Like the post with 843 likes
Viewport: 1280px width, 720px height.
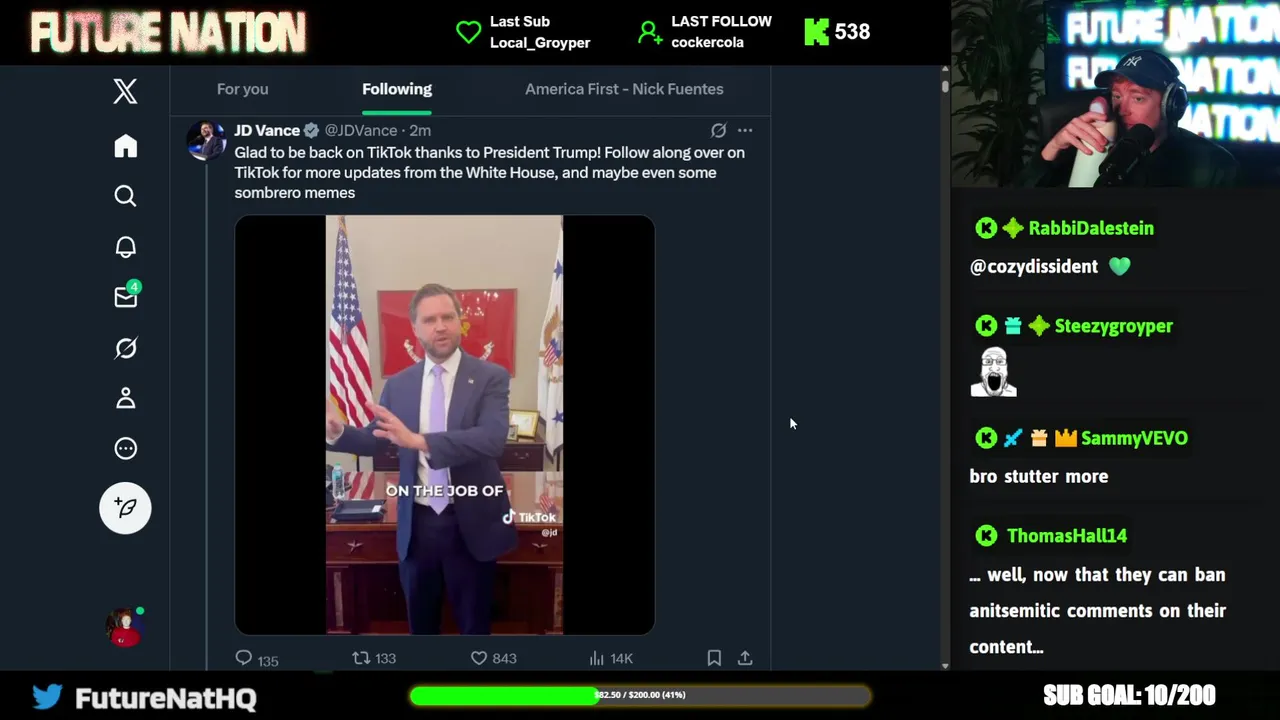(493, 658)
